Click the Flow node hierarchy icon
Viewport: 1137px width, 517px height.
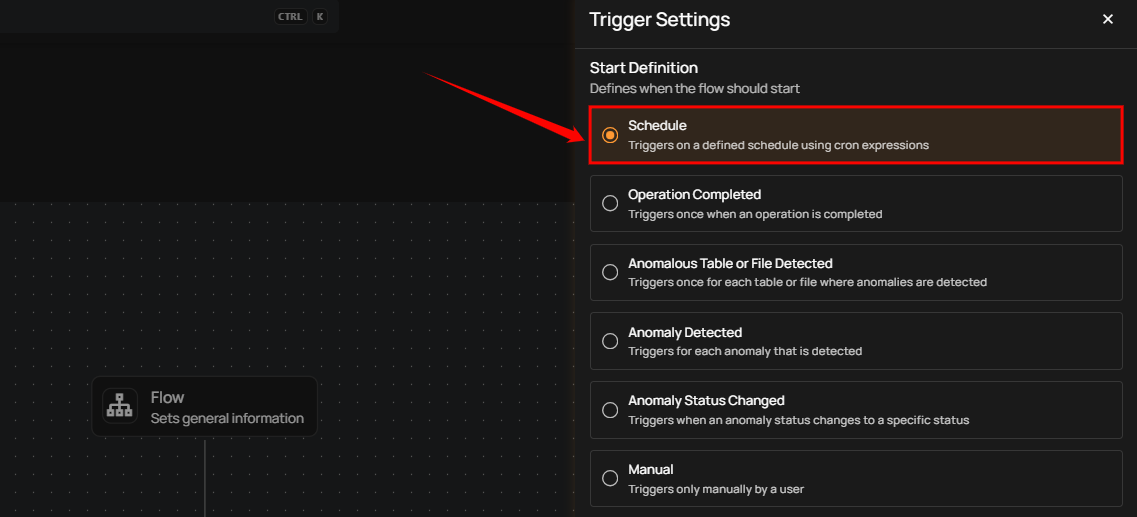[120, 406]
